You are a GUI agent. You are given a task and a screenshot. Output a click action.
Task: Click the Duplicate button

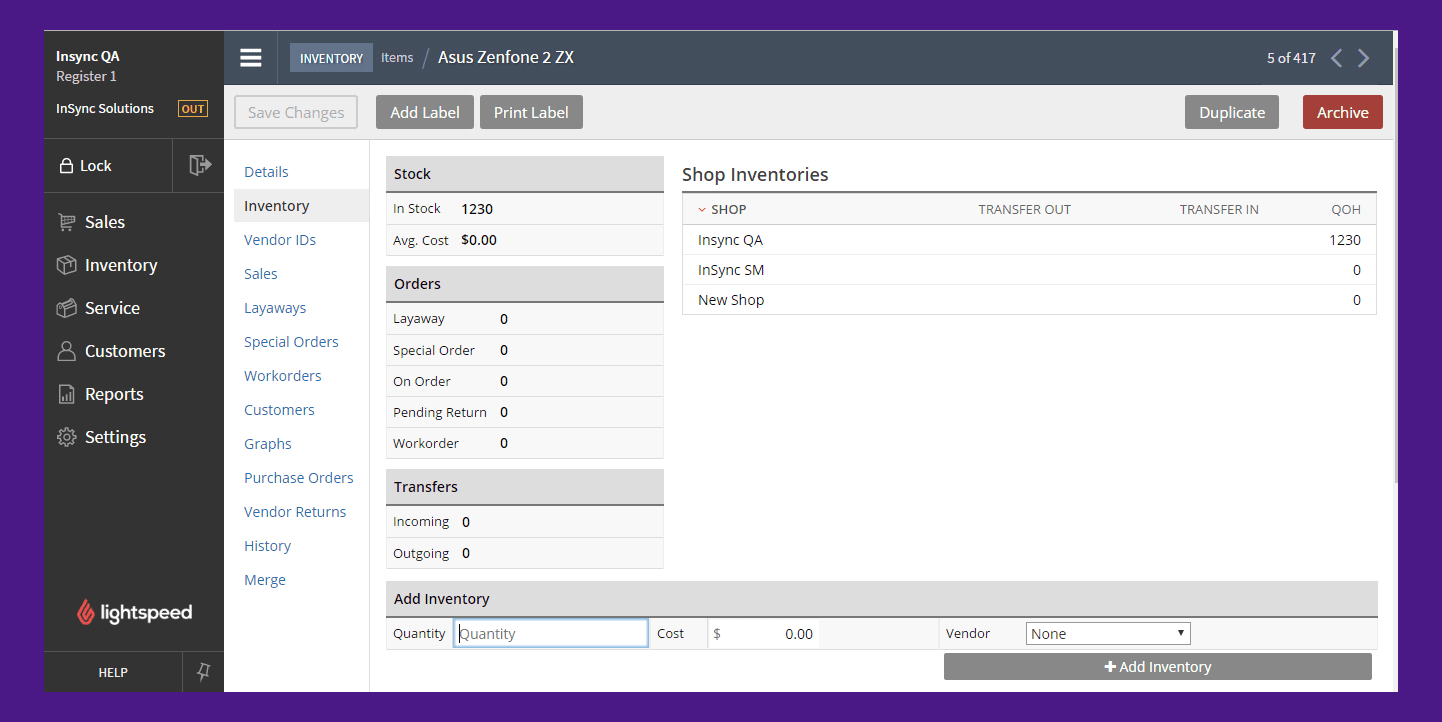coord(1232,112)
